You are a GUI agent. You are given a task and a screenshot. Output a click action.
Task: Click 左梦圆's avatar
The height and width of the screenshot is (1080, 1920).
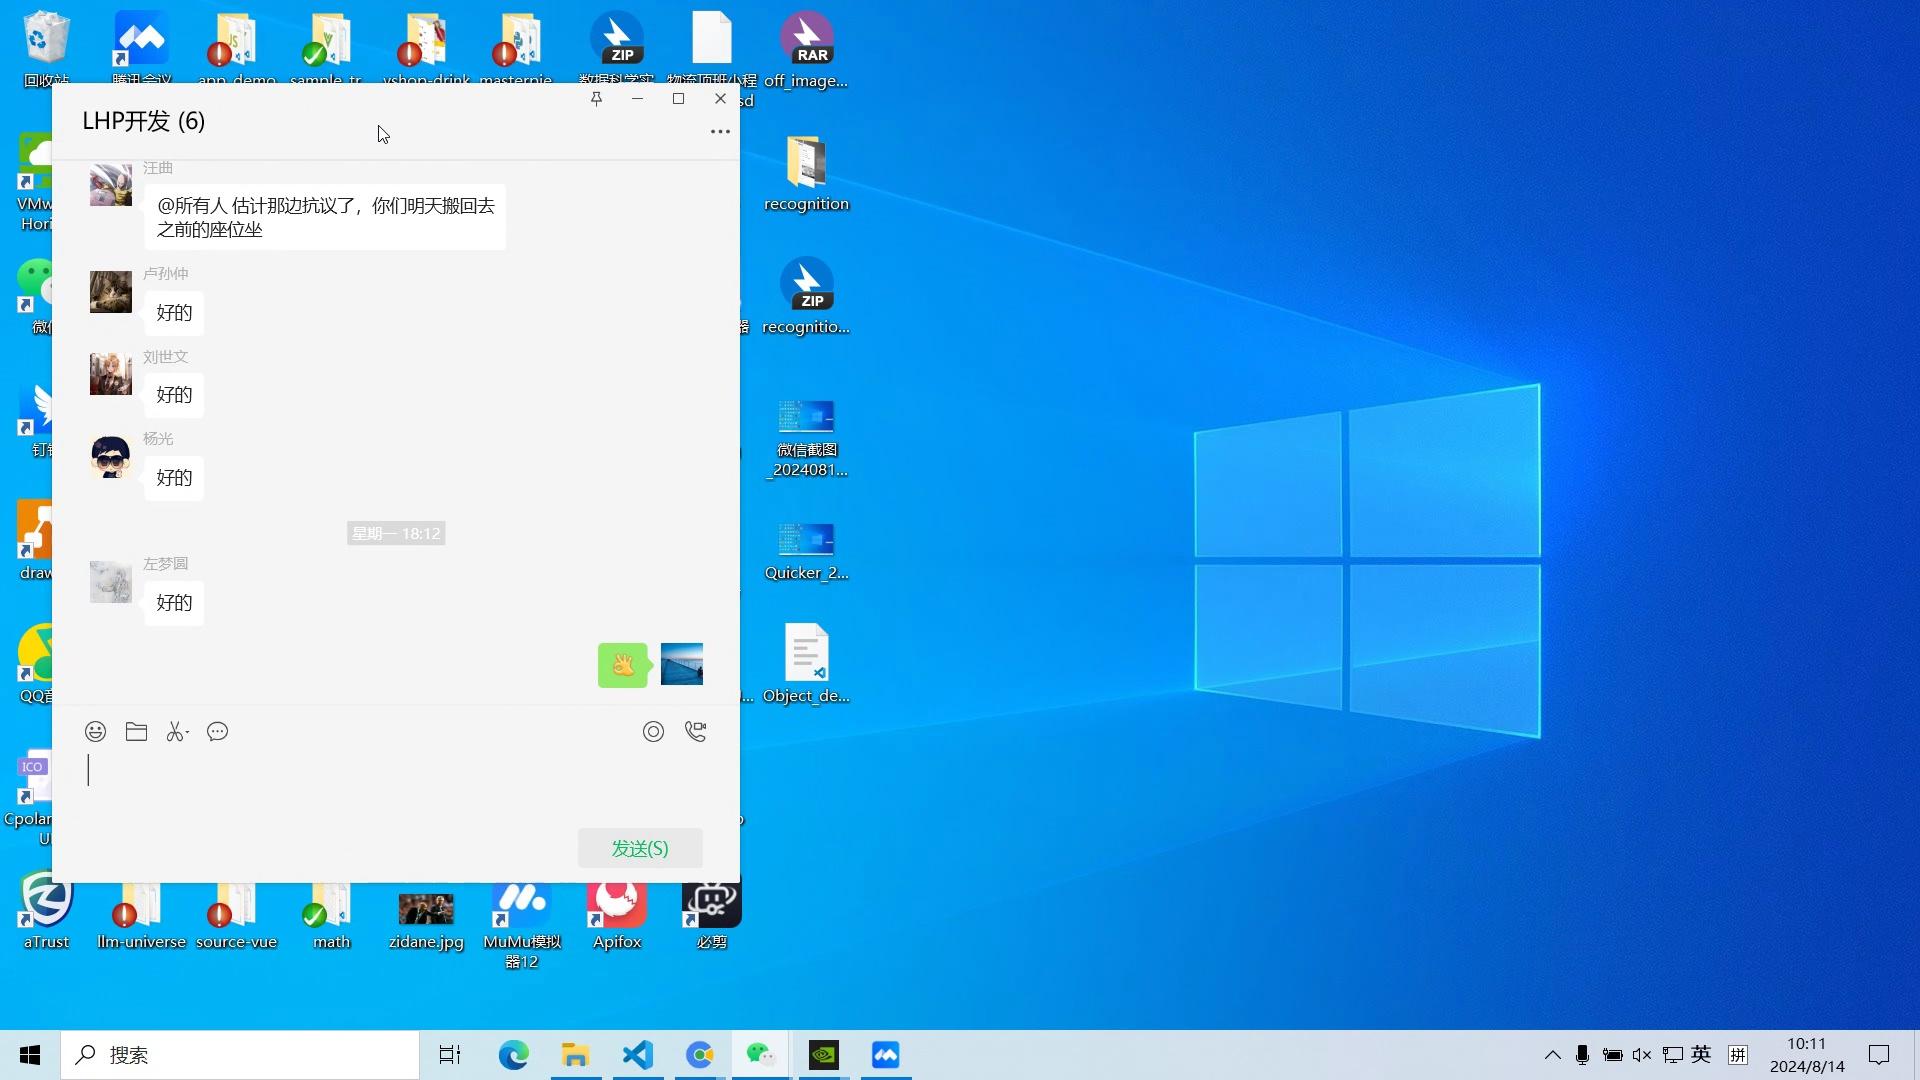click(110, 582)
